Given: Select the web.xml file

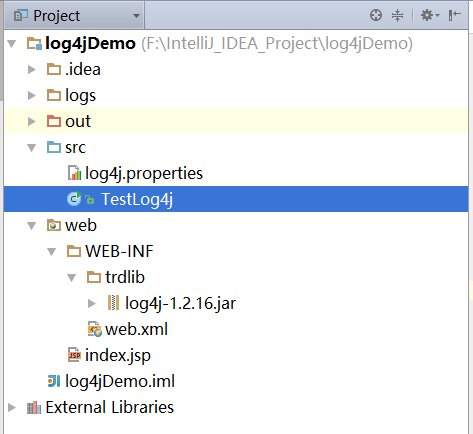Looking at the screenshot, I should [x=136, y=329].
